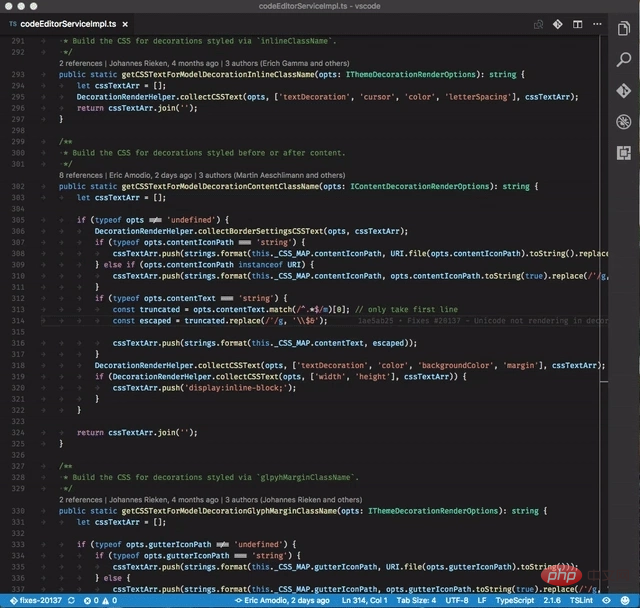640x608 pixels.
Task: Click 'display:inline-block;' string on line 320
Action: click(237, 388)
